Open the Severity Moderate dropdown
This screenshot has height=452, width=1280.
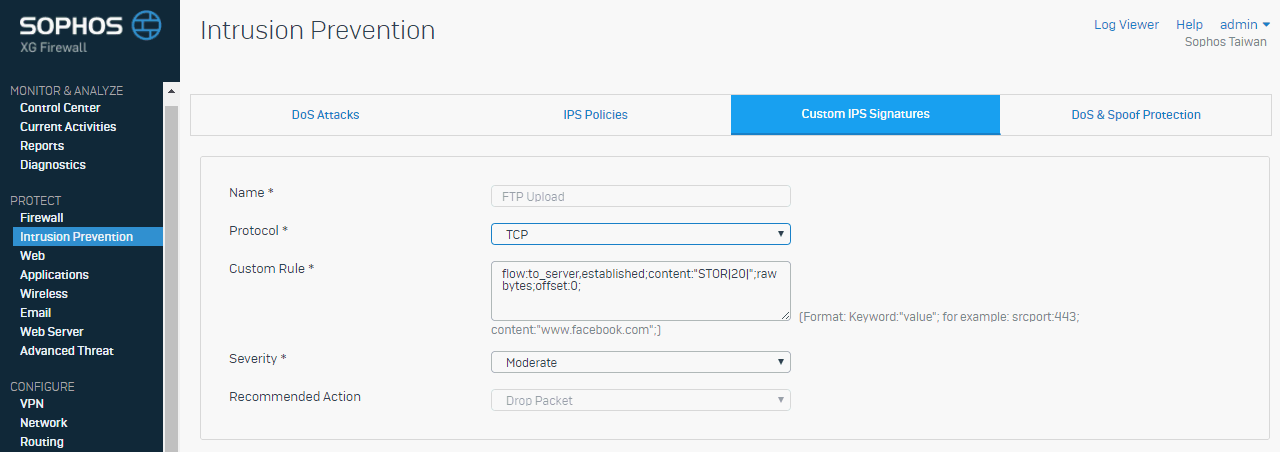click(x=640, y=362)
